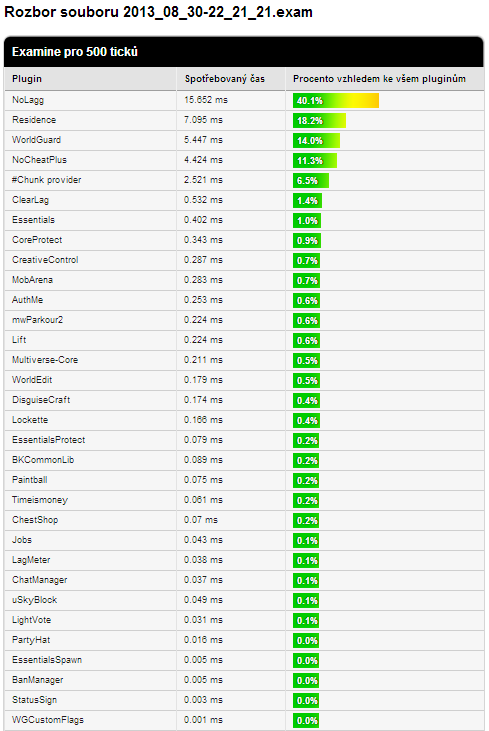Select the ChatManager plugin name
The width and height of the screenshot is (489, 731).
click(x=40, y=580)
